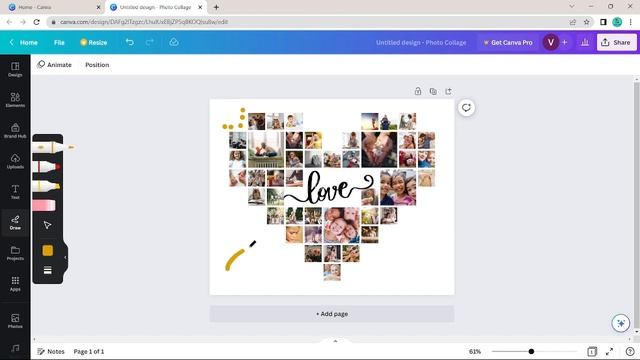Expand the page thumbnails chevron
The width and height of the screenshot is (640, 360).
click(x=336, y=341)
